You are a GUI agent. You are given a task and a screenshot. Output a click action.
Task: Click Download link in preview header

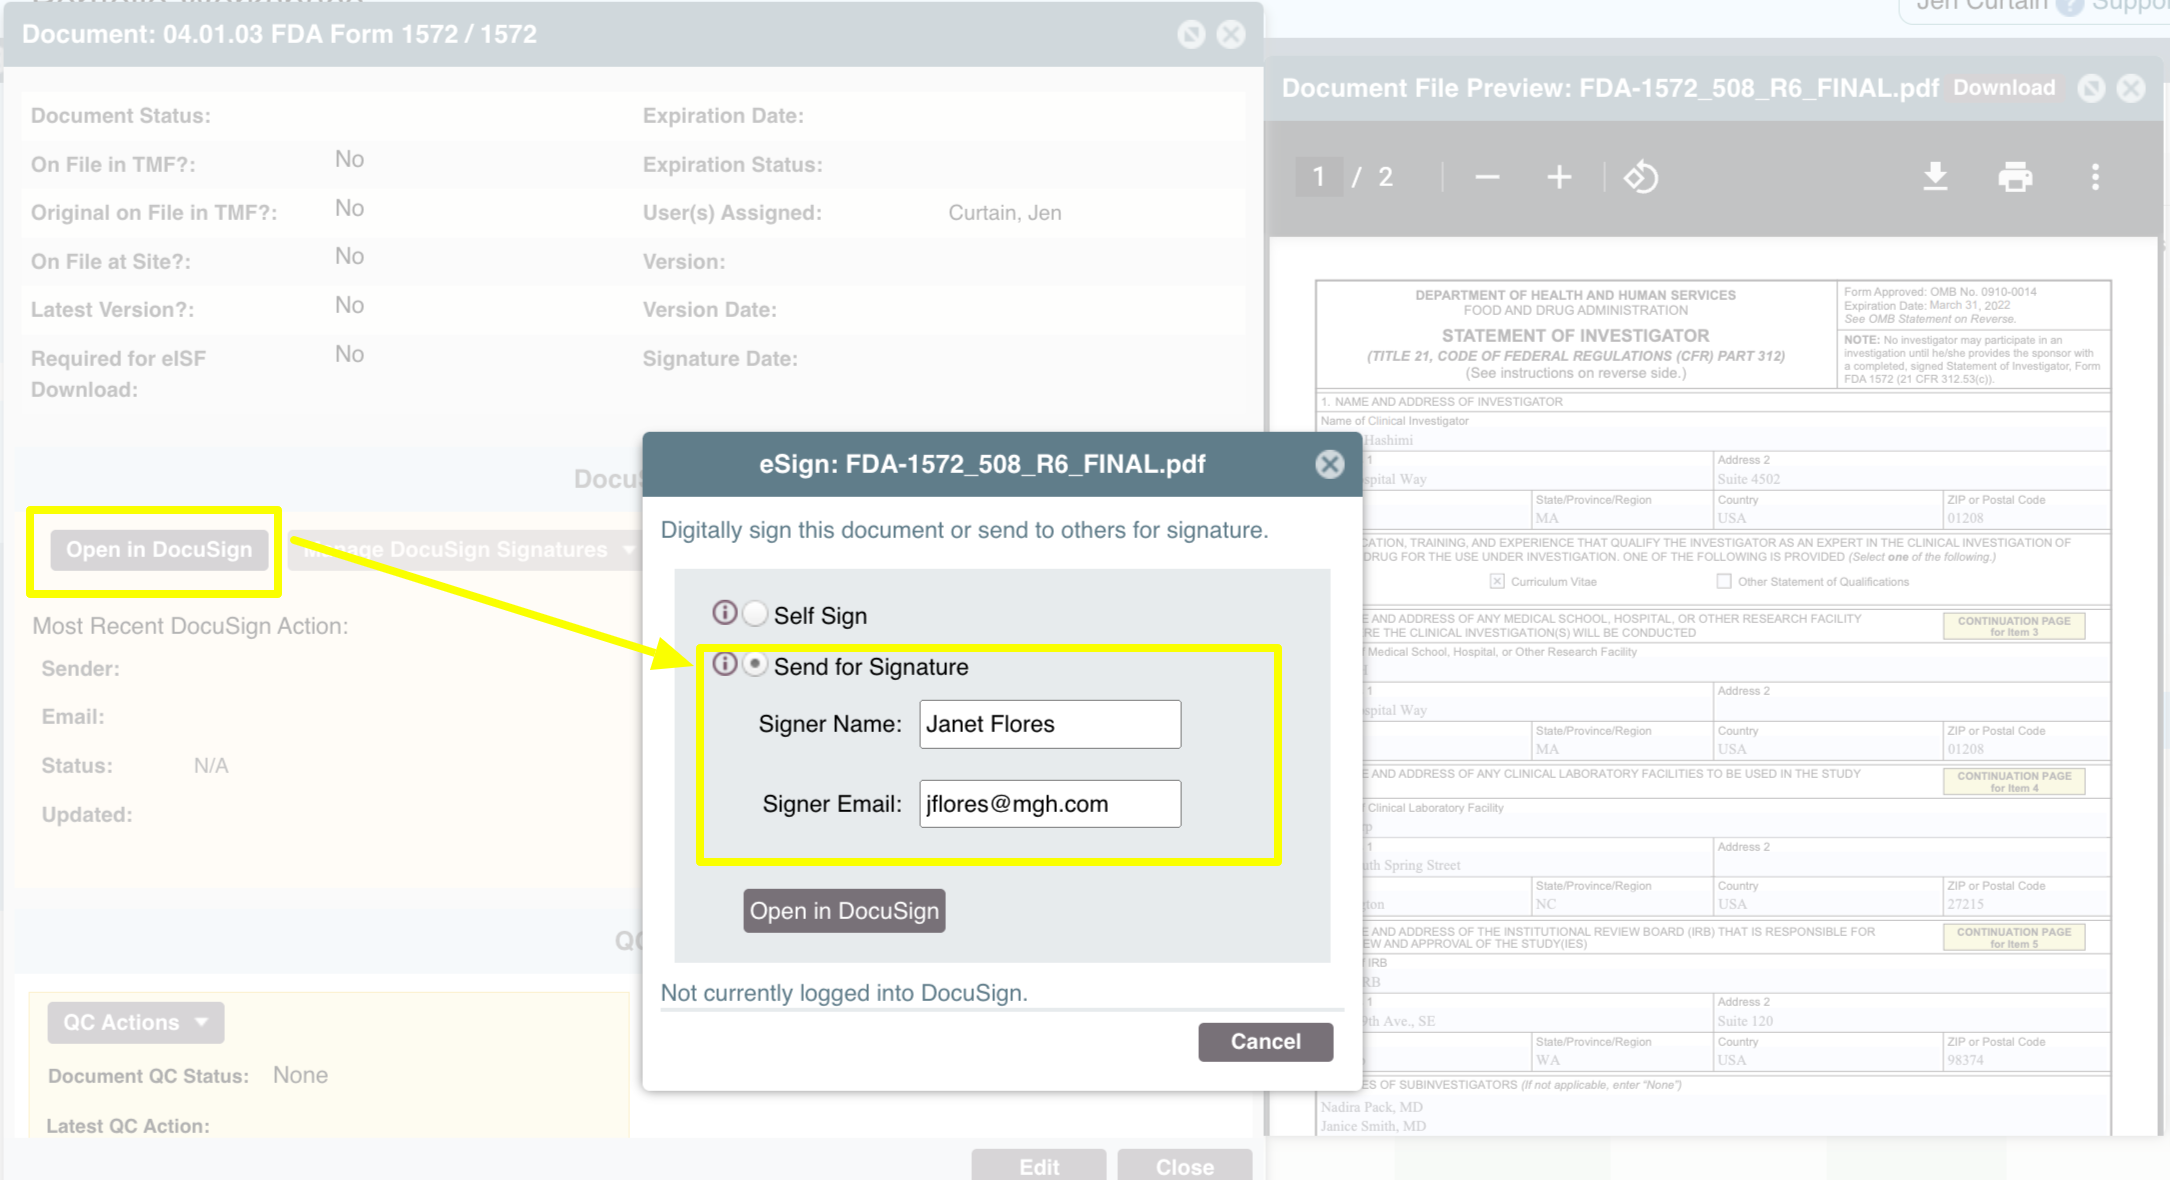pyautogui.click(x=2004, y=88)
